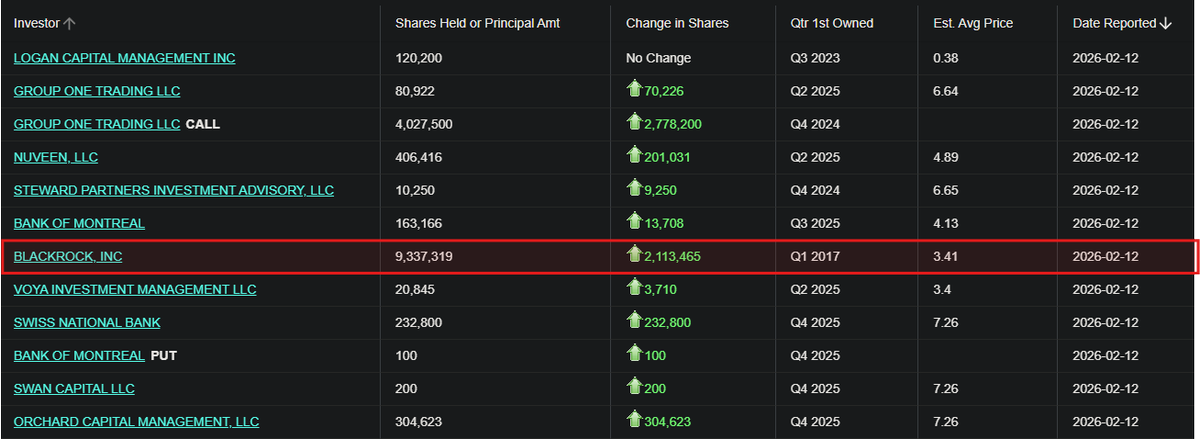Select the 9,337,319 shares cell
The height and width of the screenshot is (439, 1200).
[x=425, y=257]
